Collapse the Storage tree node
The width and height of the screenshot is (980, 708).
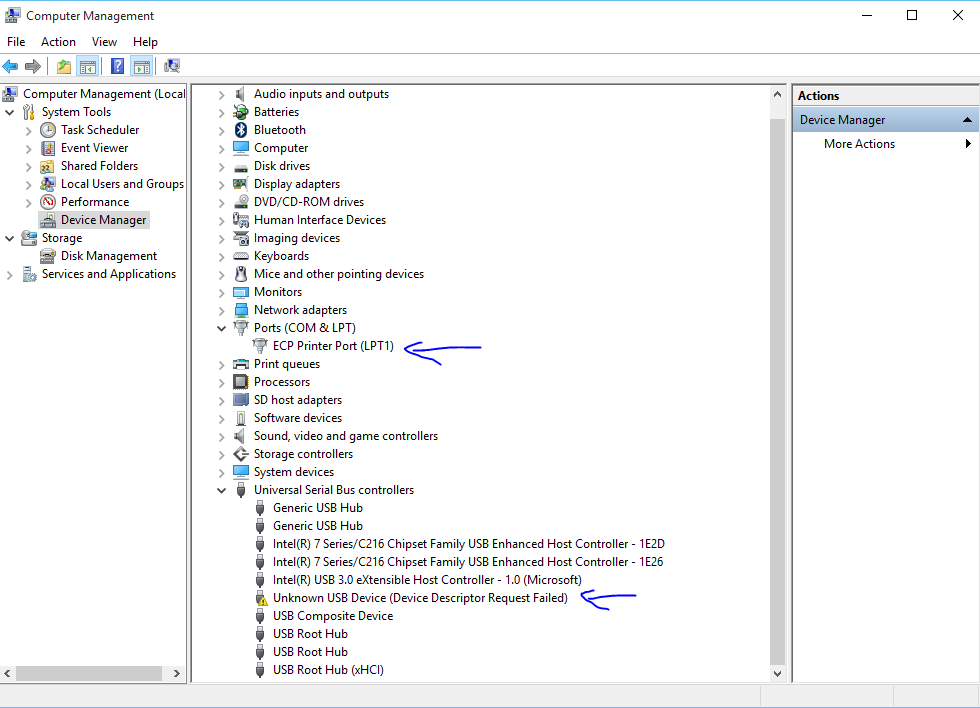pyautogui.click(x=9, y=238)
